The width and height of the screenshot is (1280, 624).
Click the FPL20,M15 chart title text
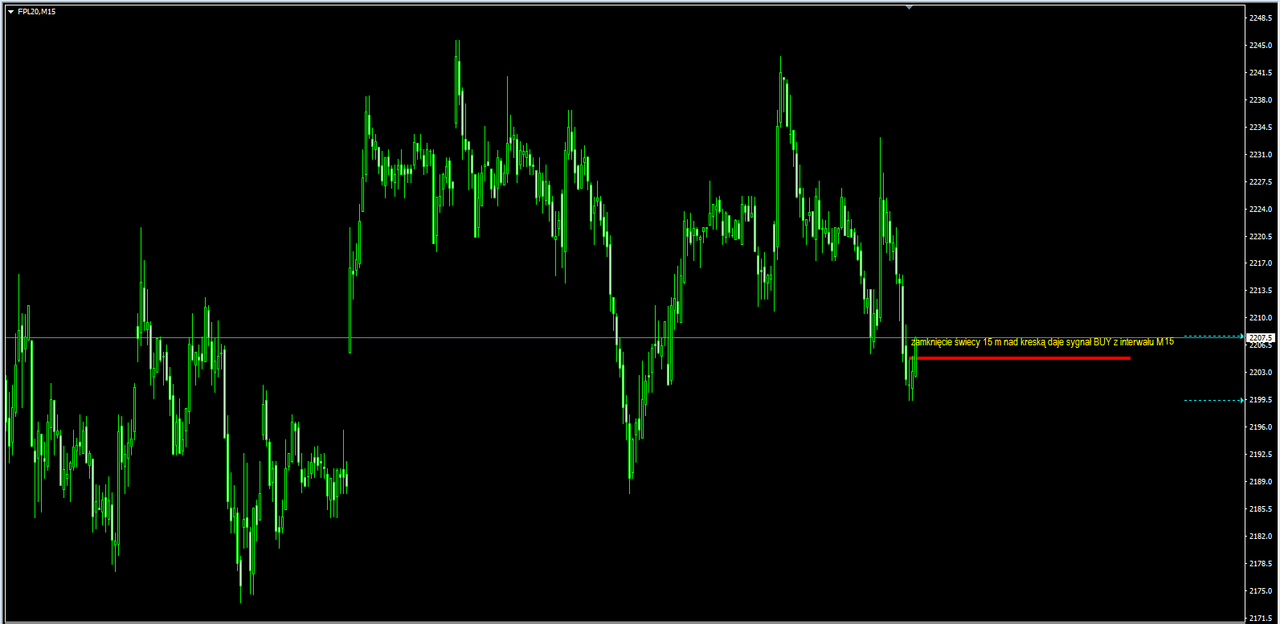[37, 11]
